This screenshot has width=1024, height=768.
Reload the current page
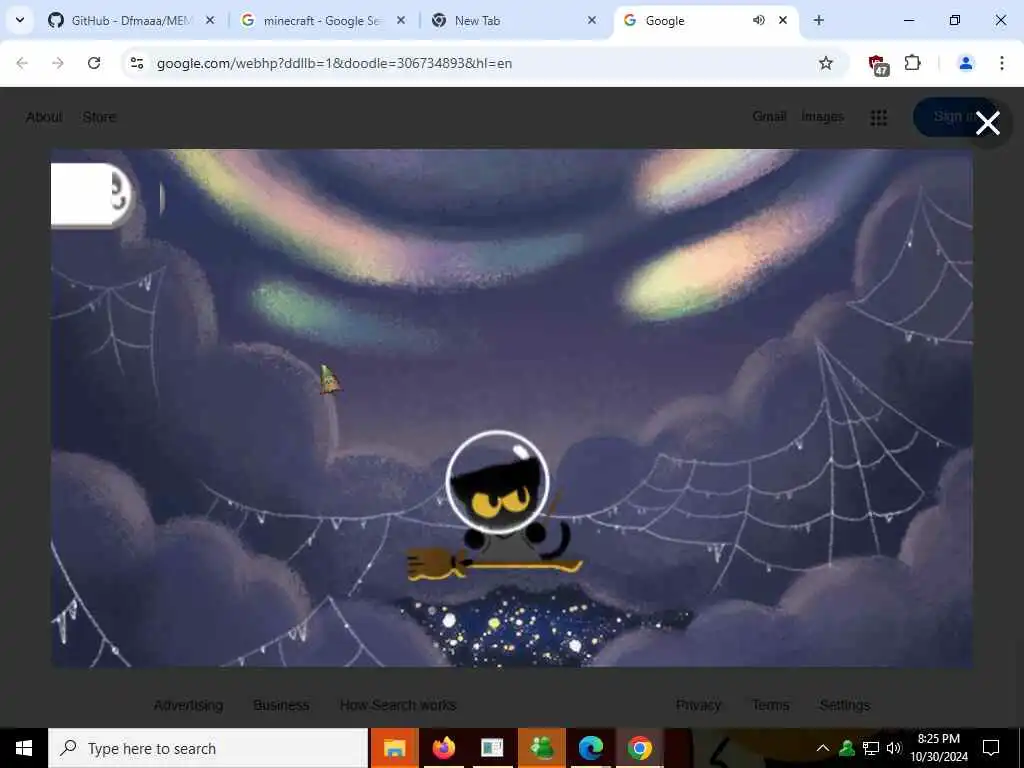pyautogui.click(x=94, y=63)
